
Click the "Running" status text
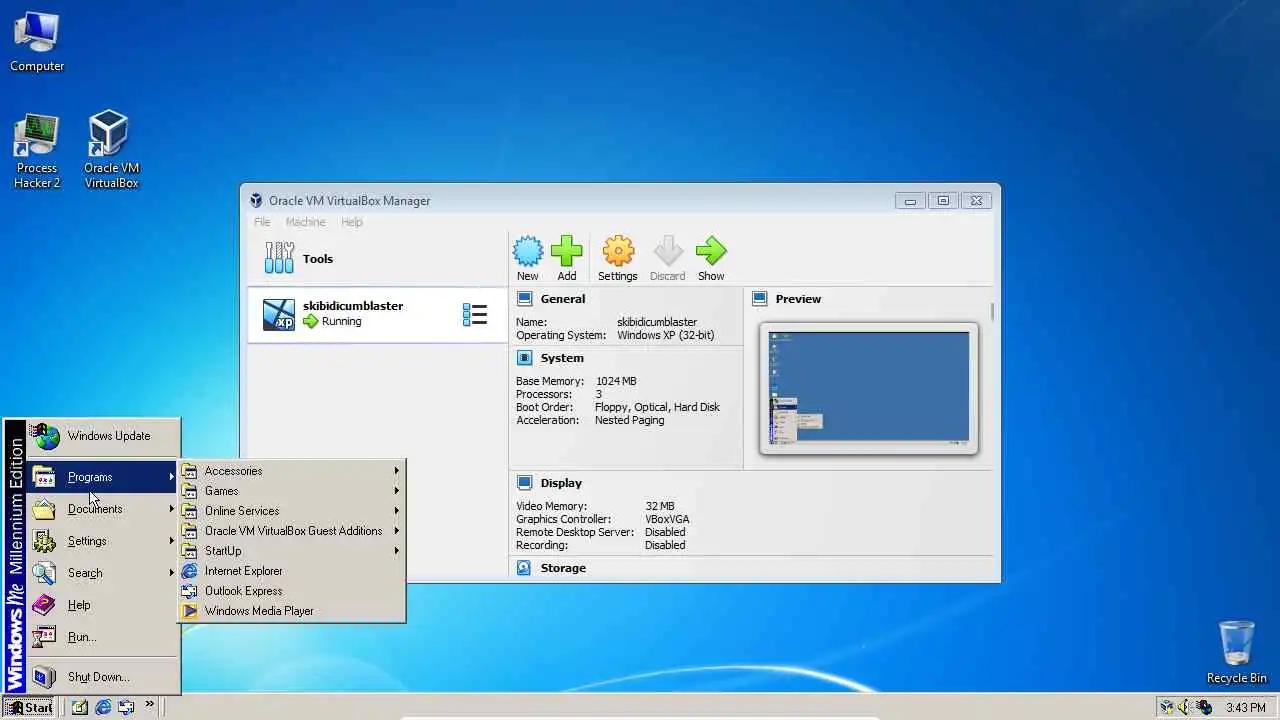pos(341,321)
